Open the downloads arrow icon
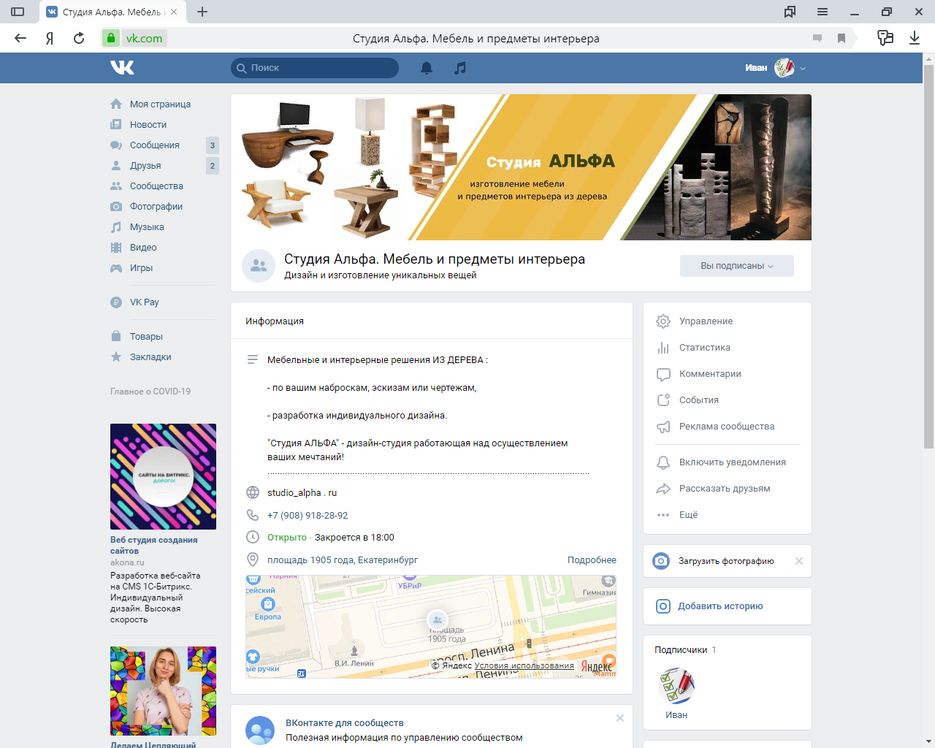 click(x=914, y=38)
